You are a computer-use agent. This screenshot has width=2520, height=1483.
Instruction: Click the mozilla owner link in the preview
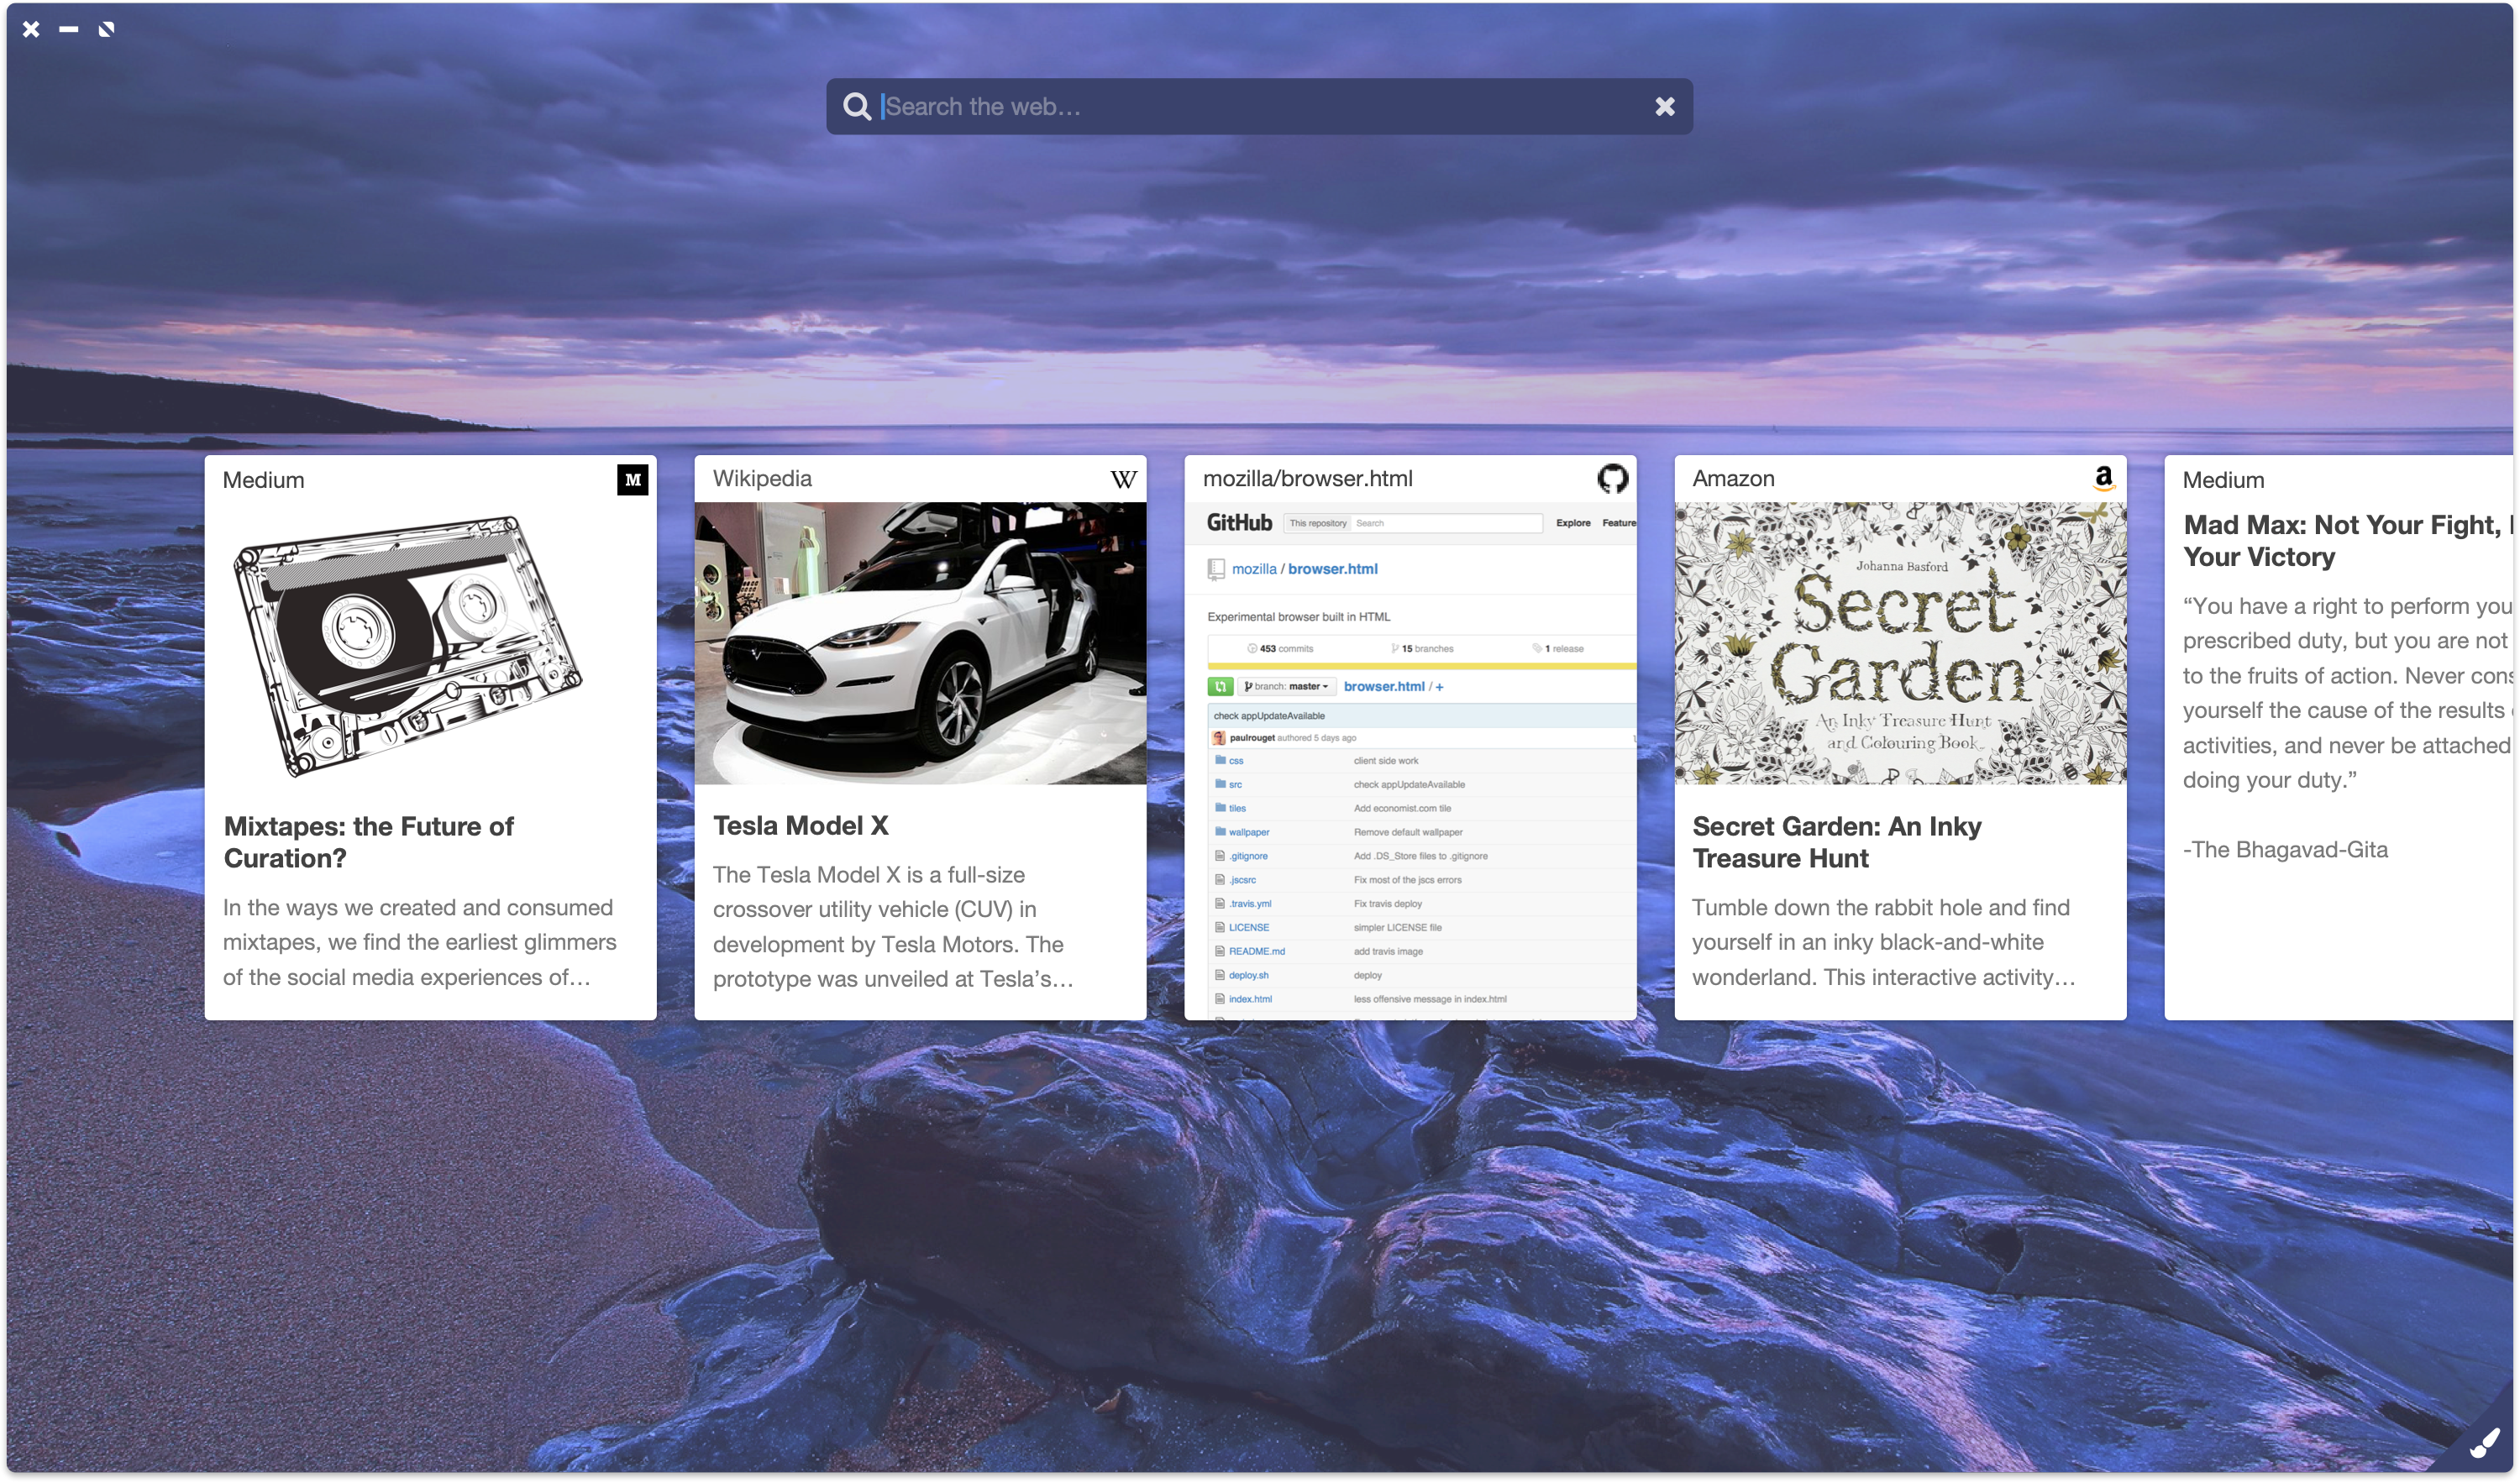coord(1254,568)
